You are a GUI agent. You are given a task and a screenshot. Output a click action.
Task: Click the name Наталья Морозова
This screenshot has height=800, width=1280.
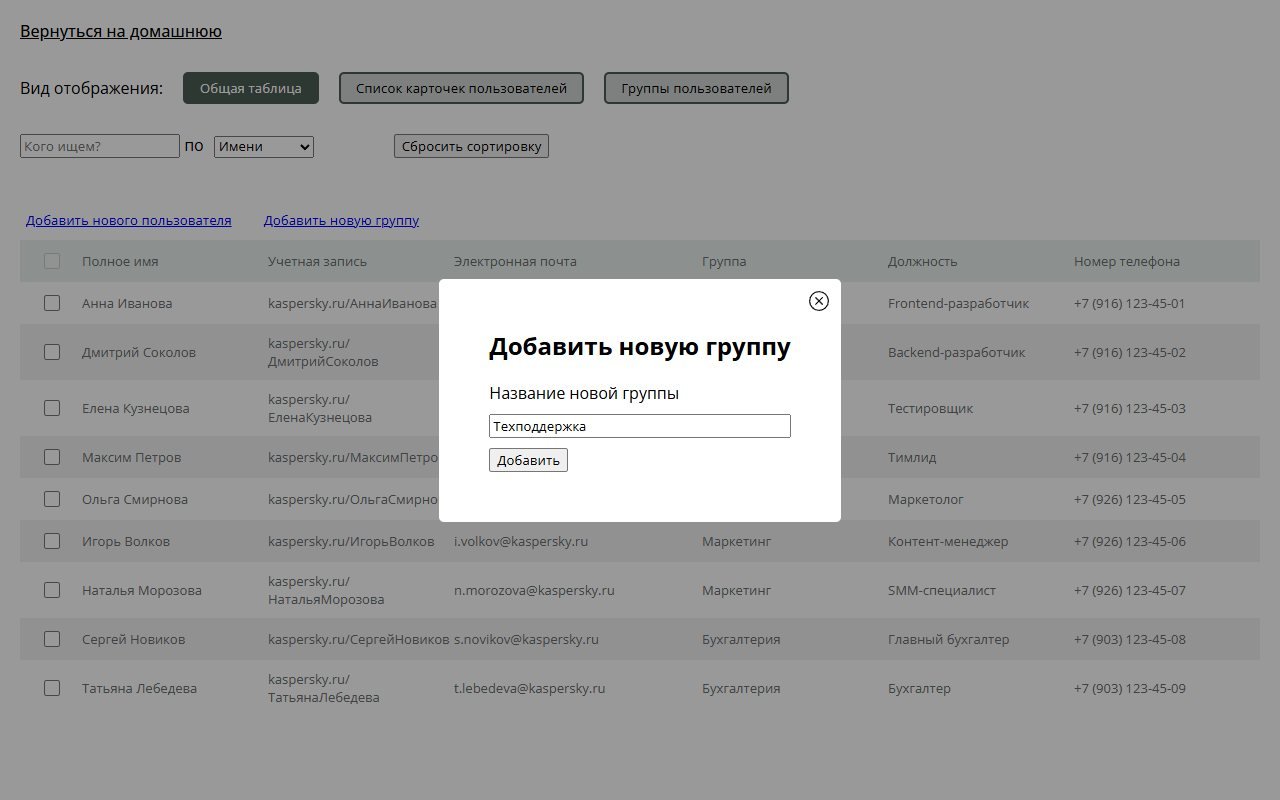(142, 590)
